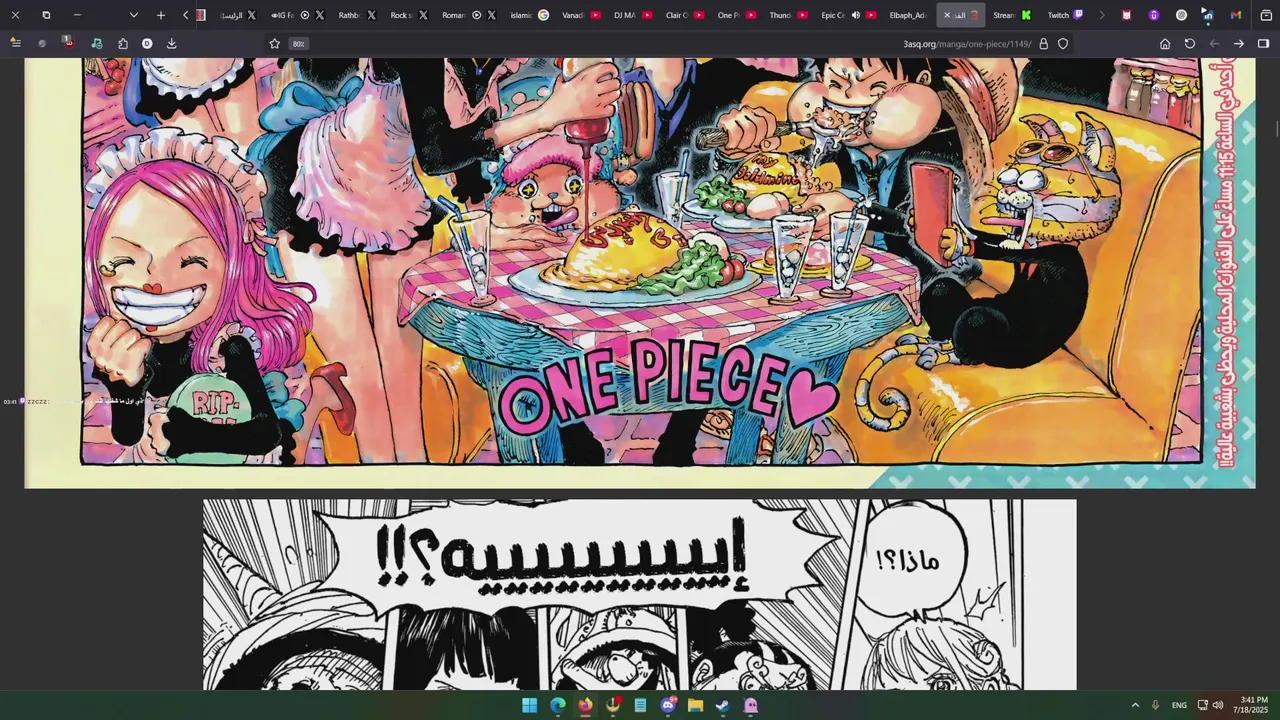Open Firefox from the taskbar
This screenshot has width=1280, height=720.
click(x=585, y=705)
